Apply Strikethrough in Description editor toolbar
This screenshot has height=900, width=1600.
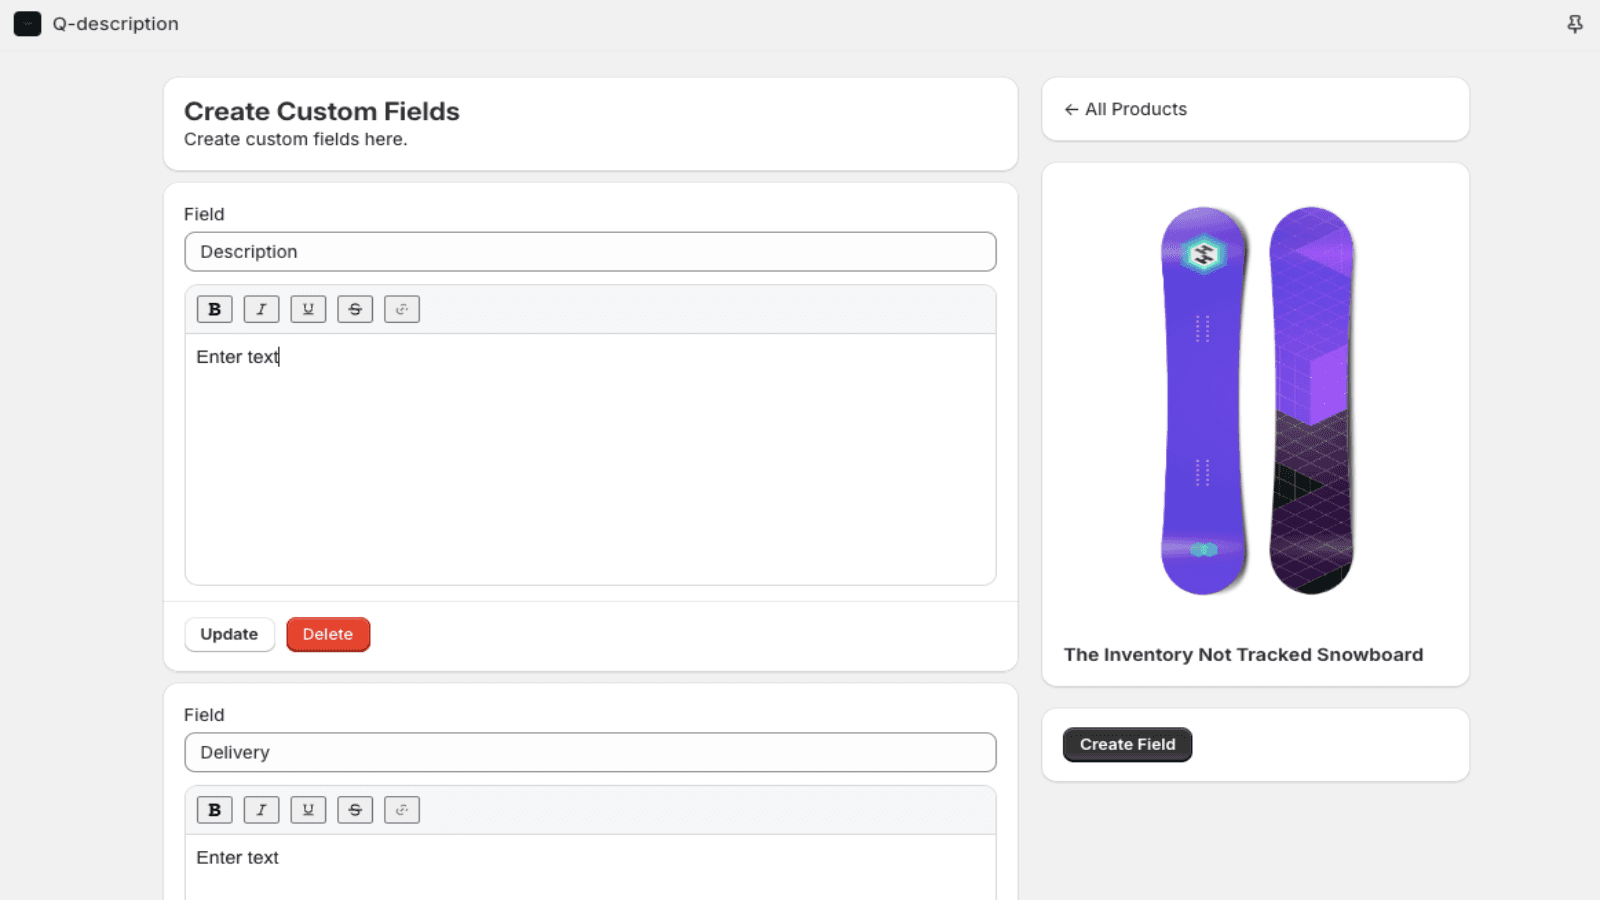(x=355, y=309)
